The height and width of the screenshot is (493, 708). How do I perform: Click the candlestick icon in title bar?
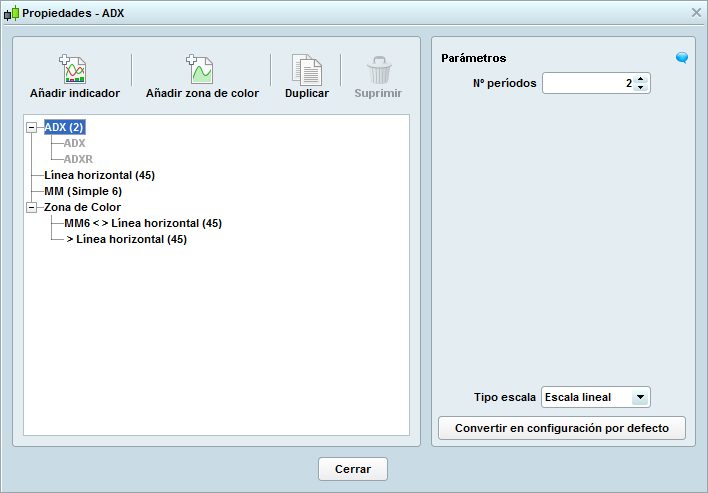click(11, 13)
